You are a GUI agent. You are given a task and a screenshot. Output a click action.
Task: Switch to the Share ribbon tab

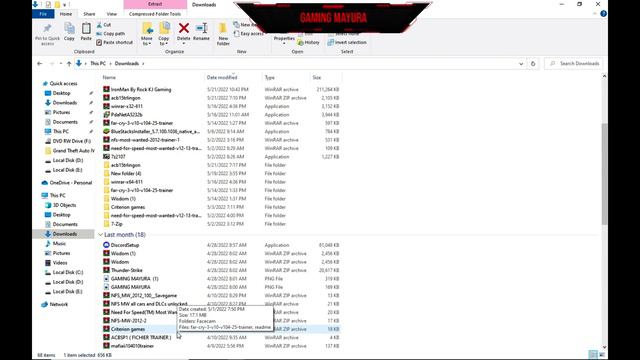tap(89, 14)
